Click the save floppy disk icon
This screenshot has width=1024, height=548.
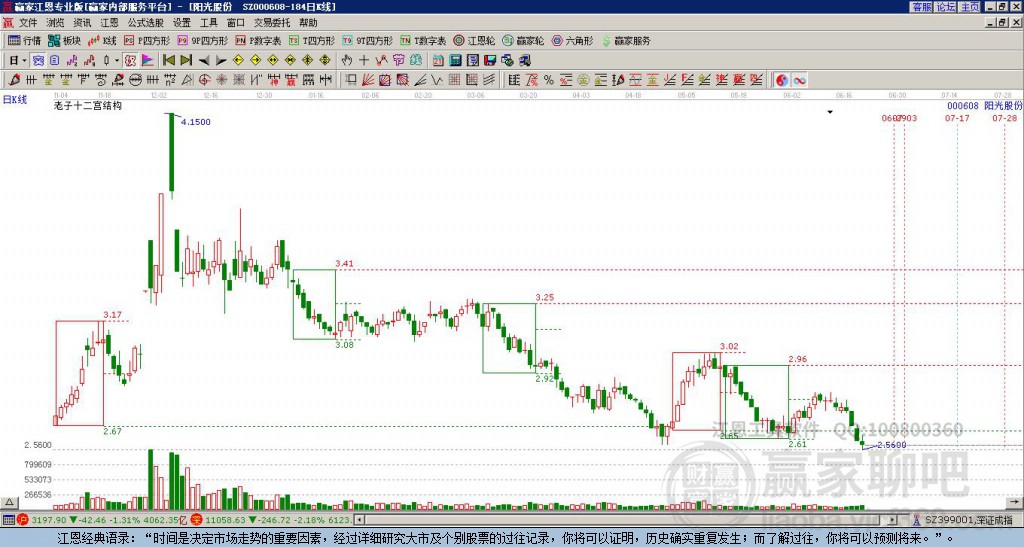click(490, 60)
